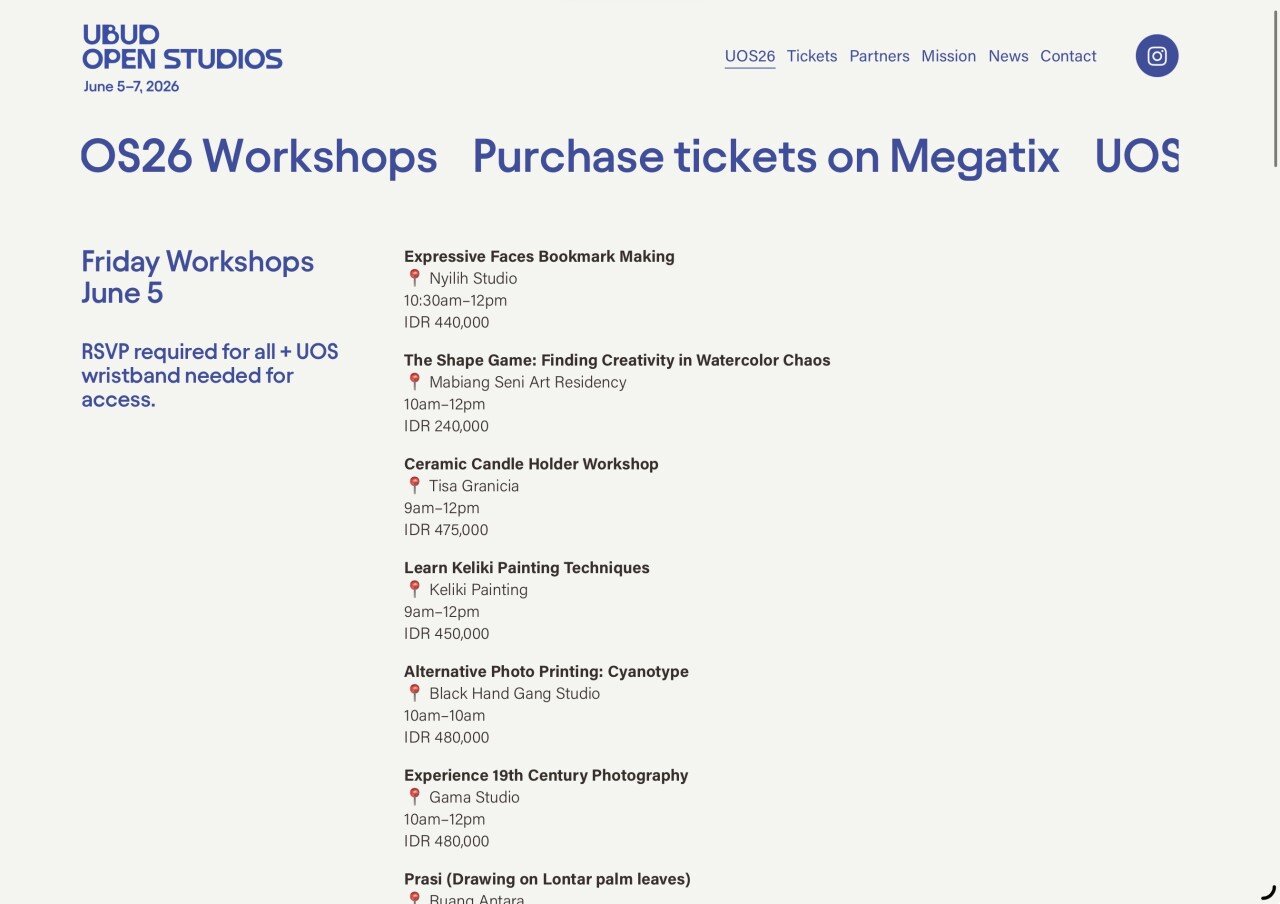Image resolution: width=1280 pixels, height=904 pixels.
Task: Navigate to the Mission page
Action: (x=949, y=56)
